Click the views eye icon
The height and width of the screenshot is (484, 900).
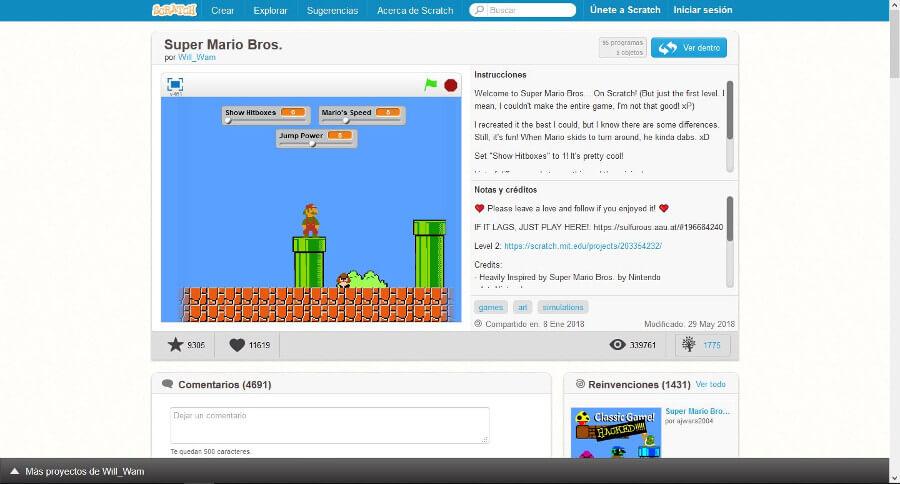617,344
